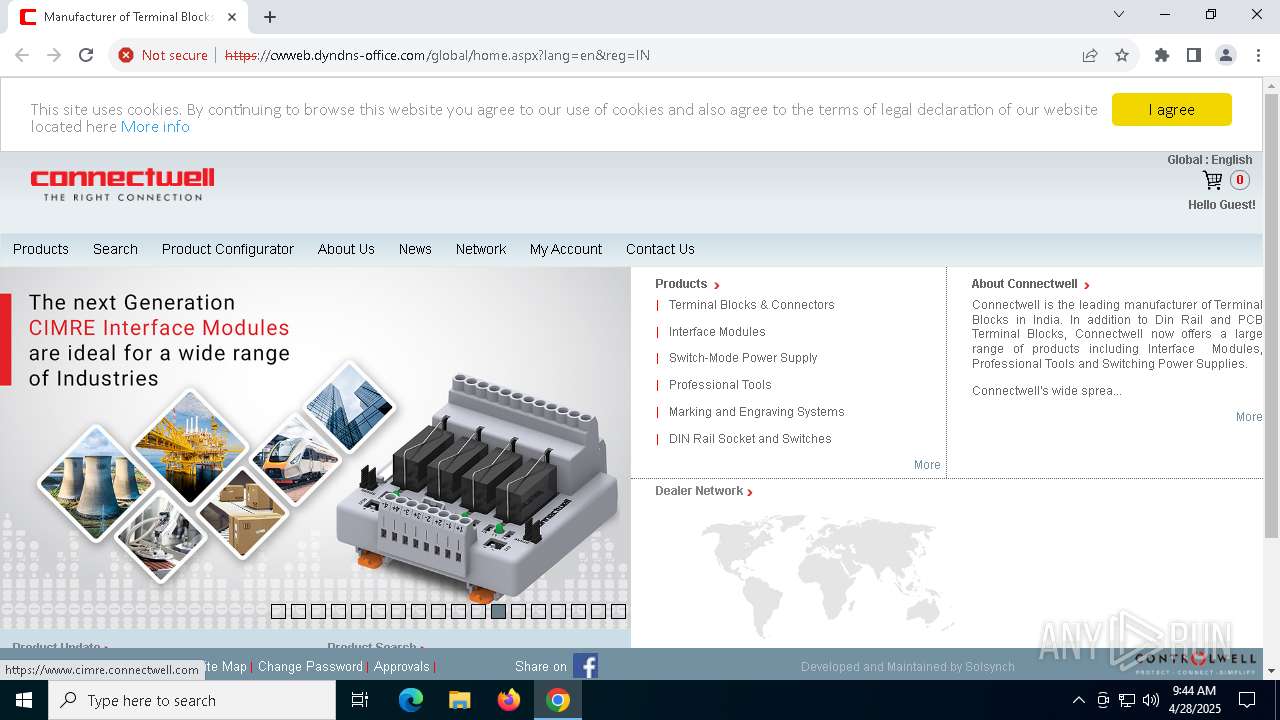The image size is (1280, 720).
Task: Click Developed and Maintained by Solsynch
Action: pyautogui.click(x=908, y=667)
